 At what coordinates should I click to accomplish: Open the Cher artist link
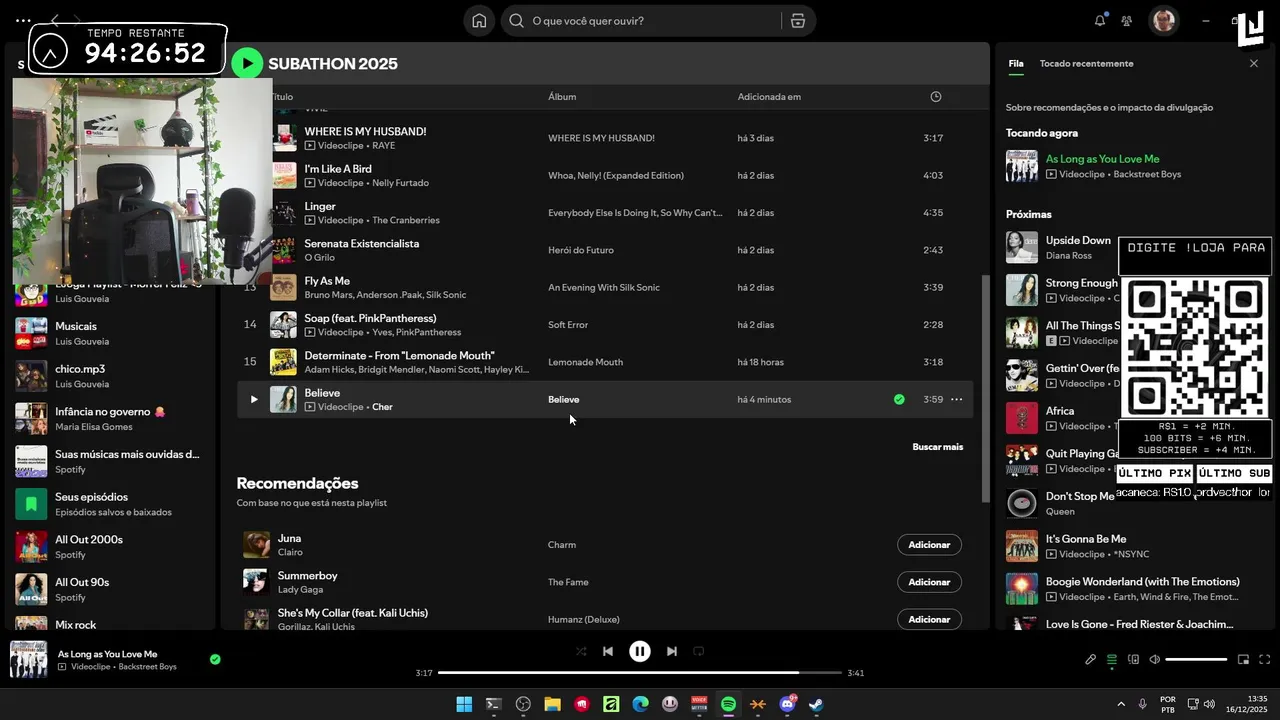coord(382,407)
